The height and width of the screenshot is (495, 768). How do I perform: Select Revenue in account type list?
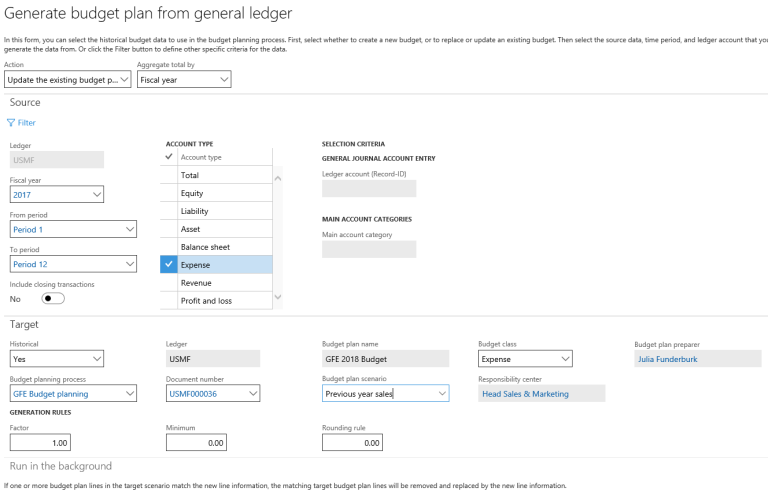(x=198, y=283)
